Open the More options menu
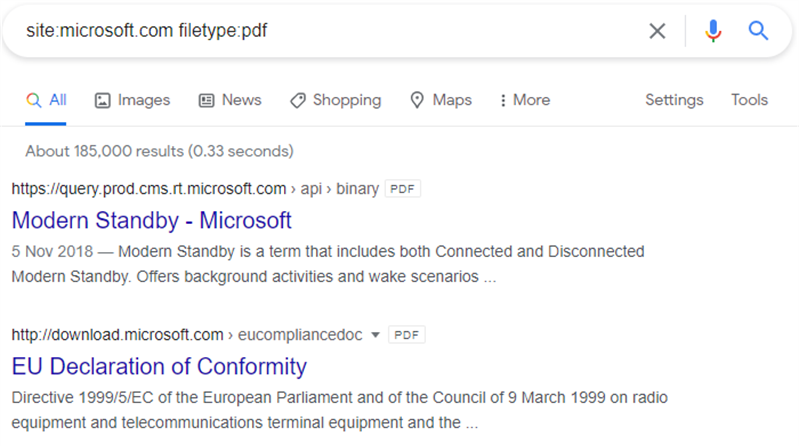Image resolution: width=799 pixels, height=447 pixels. [x=525, y=100]
